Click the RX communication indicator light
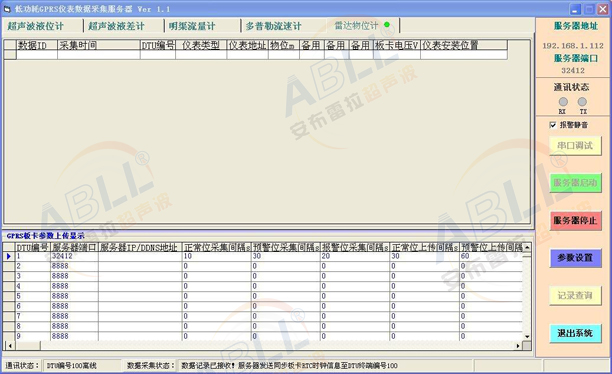Viewport: 612px width, 374px height. coord(563,102)
